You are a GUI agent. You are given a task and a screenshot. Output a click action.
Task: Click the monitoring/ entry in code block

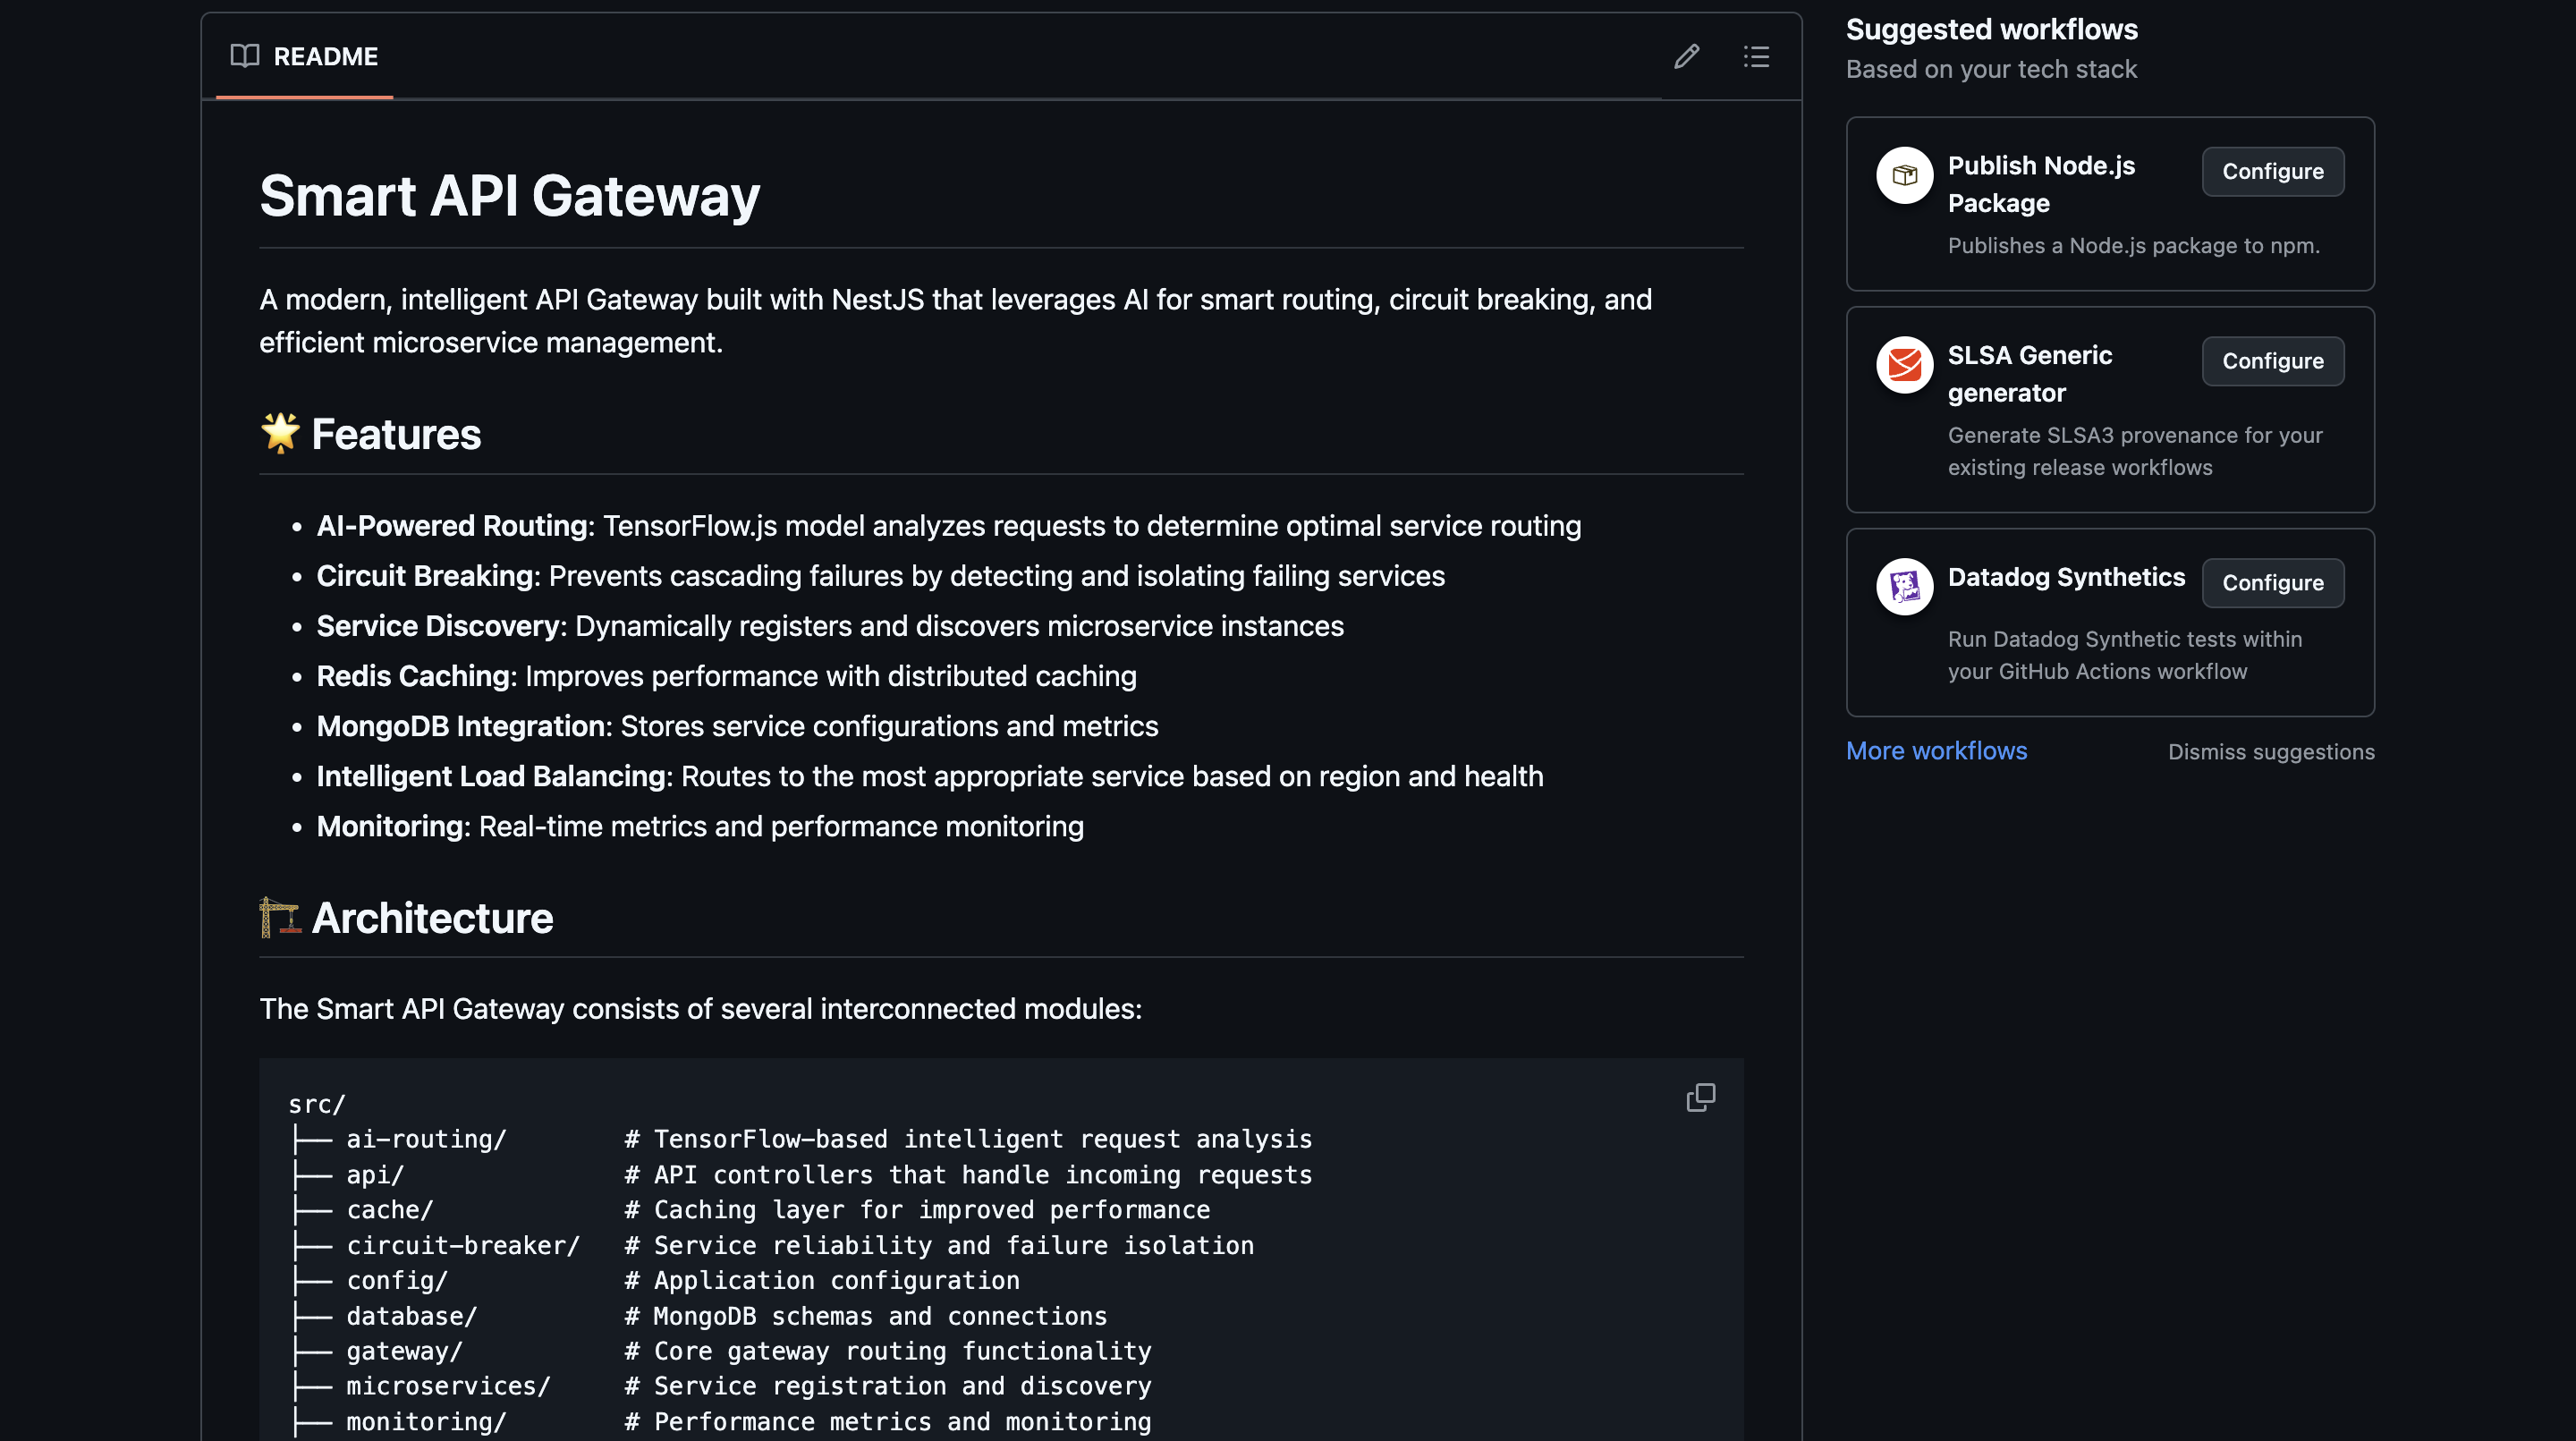426,1422
